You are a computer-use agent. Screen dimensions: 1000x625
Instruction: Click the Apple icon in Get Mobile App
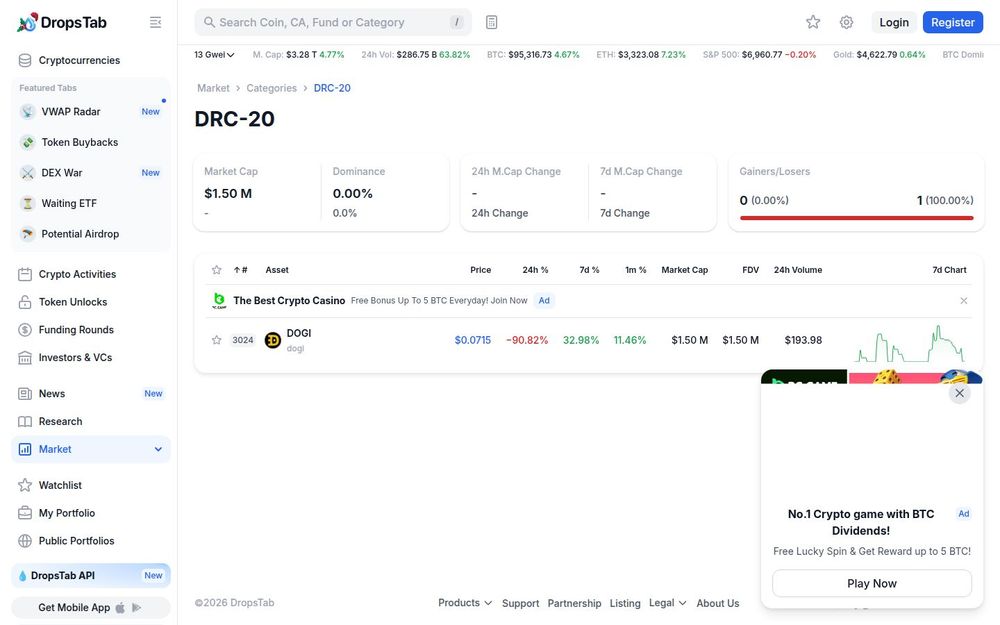click(x=120, y=608)
